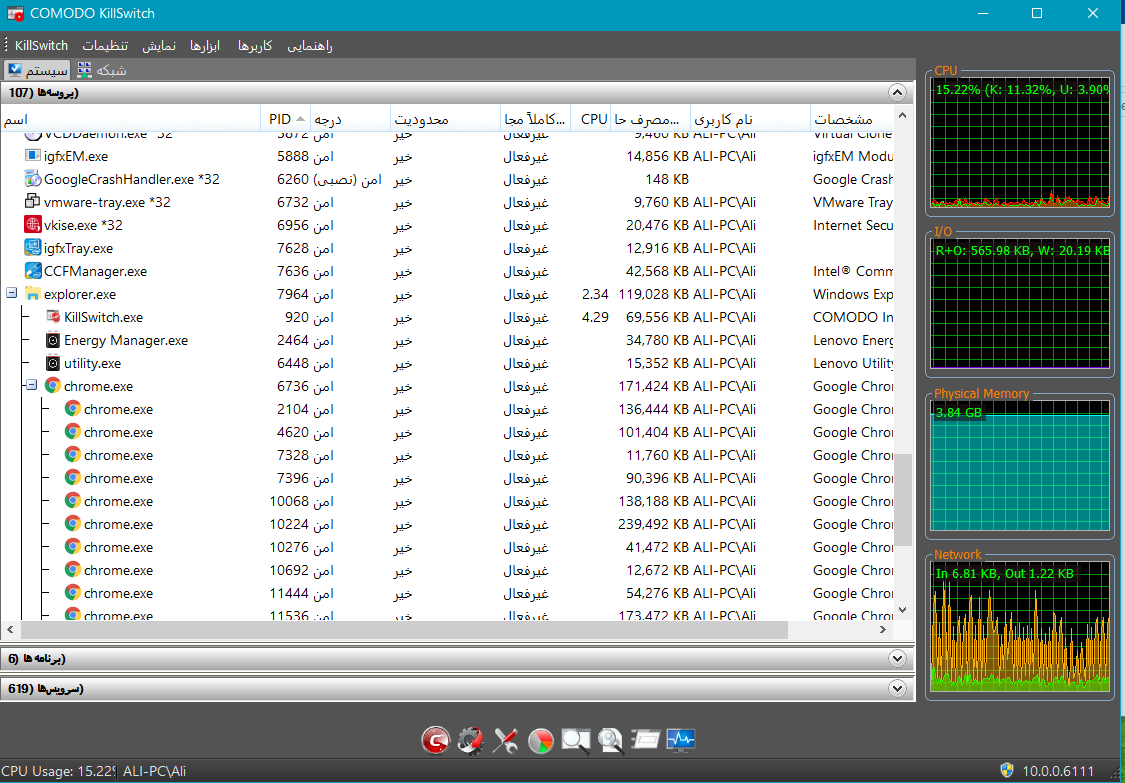Open the تنظیمات menu
Image resolution: width=1125 pixels, height=783 pixels.
click(x=105, y=45)
